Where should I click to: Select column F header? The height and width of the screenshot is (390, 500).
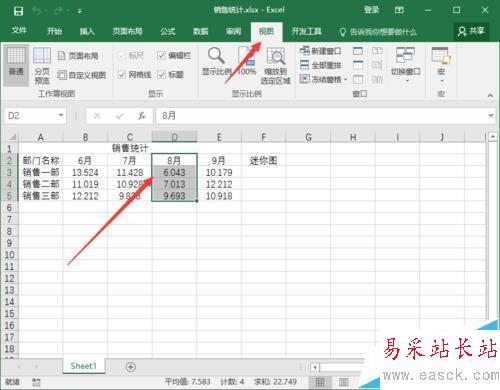263,137
